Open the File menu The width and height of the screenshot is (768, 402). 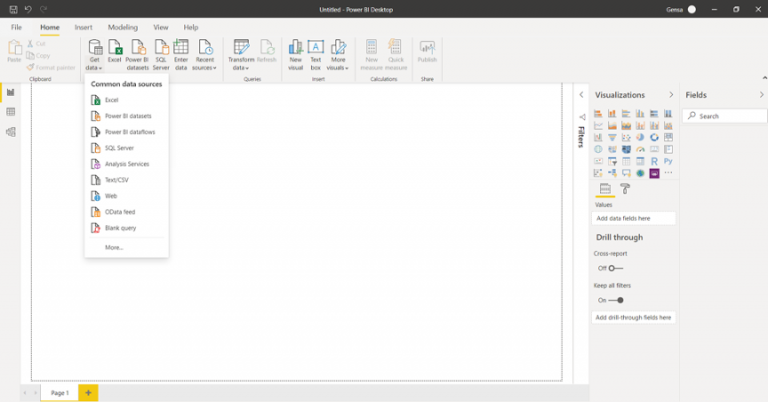click(16, 27)
